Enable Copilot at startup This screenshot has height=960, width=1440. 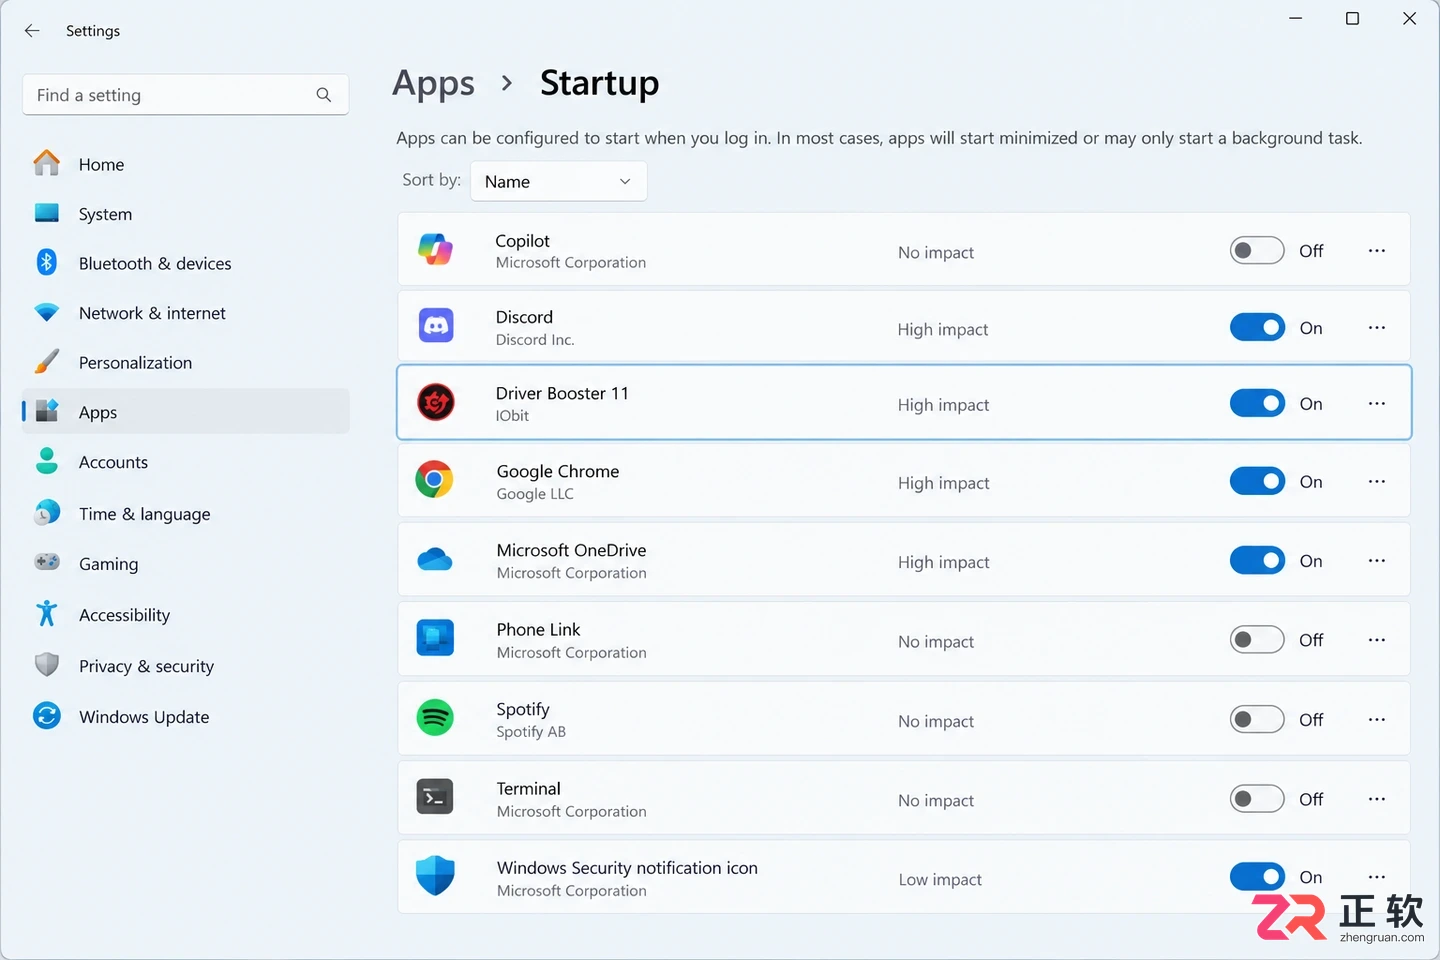pos(1257,250)
